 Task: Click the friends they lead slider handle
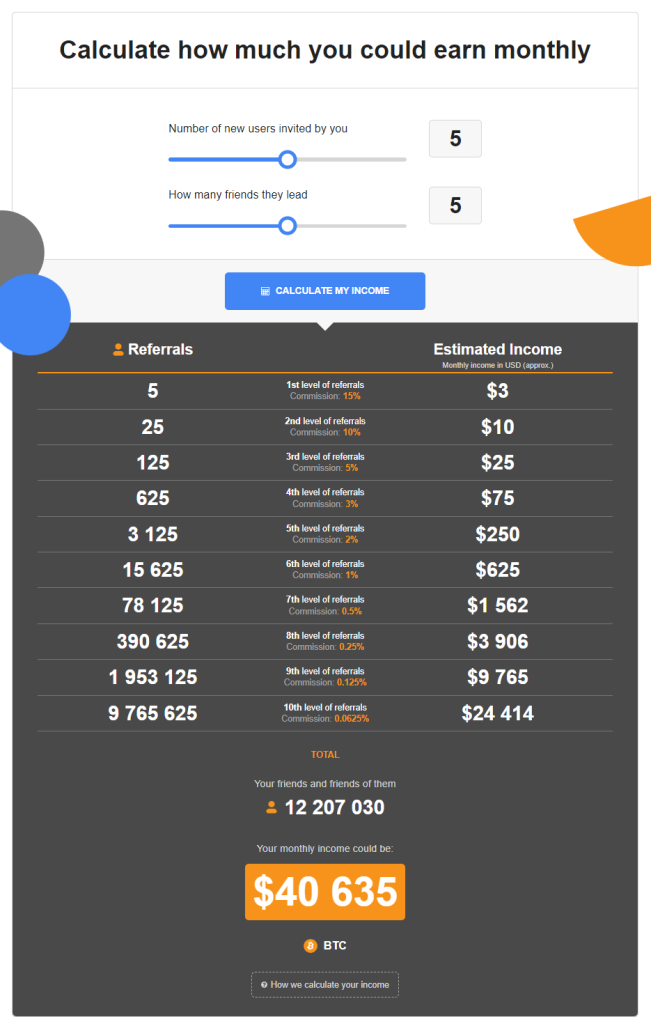pyautogui.click(x=287, y=226)
